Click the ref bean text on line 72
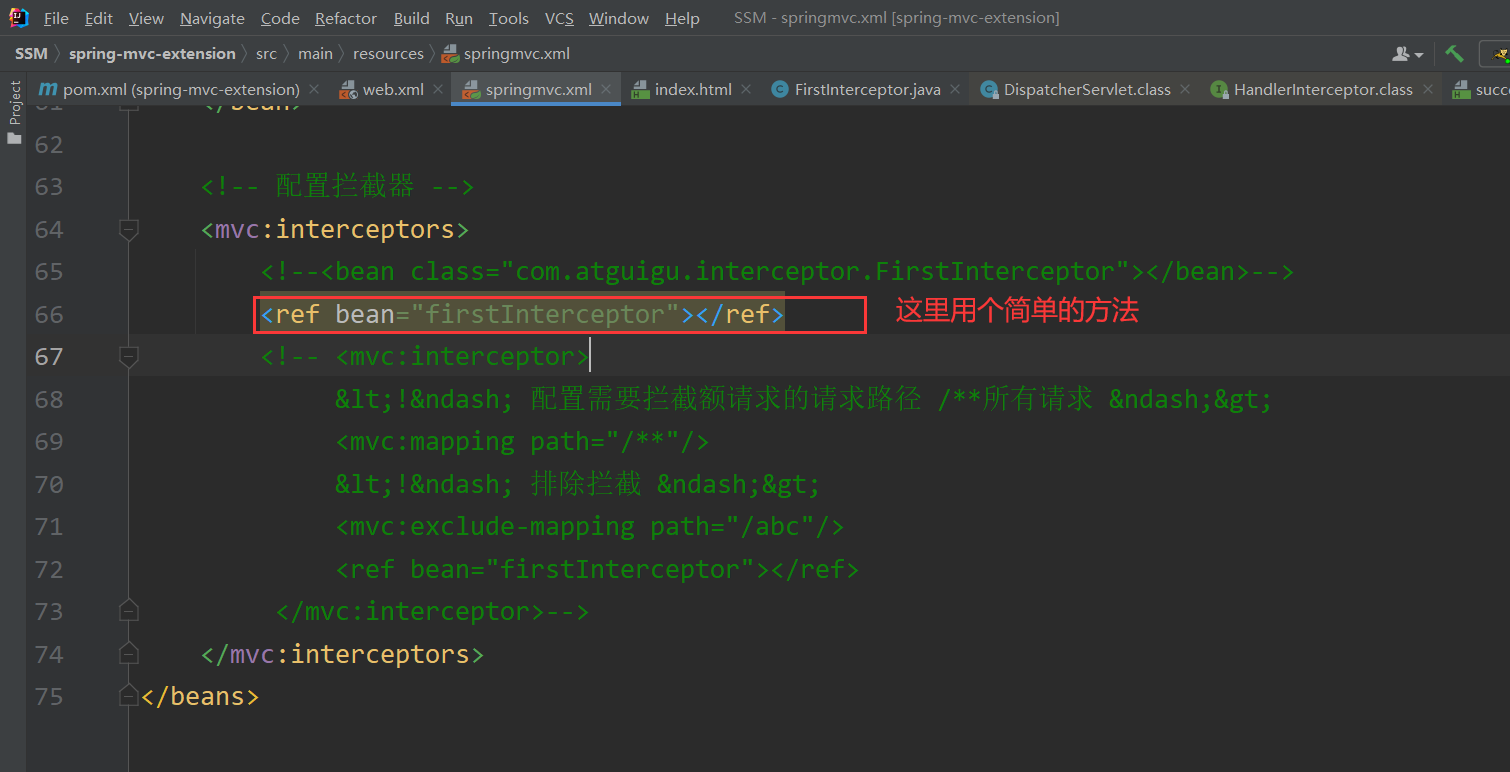The width and height of the screenshot is (1510, 772). tap(597, 570)
